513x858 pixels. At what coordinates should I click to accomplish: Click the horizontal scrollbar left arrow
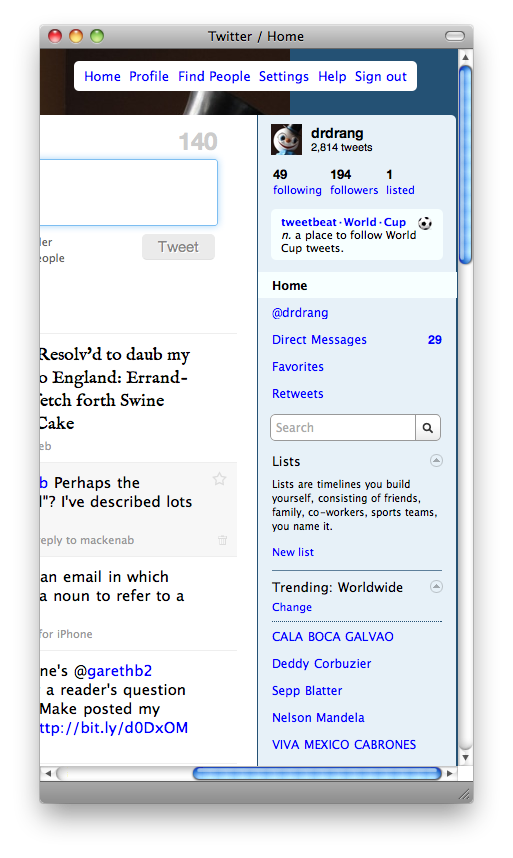point(48,773)
